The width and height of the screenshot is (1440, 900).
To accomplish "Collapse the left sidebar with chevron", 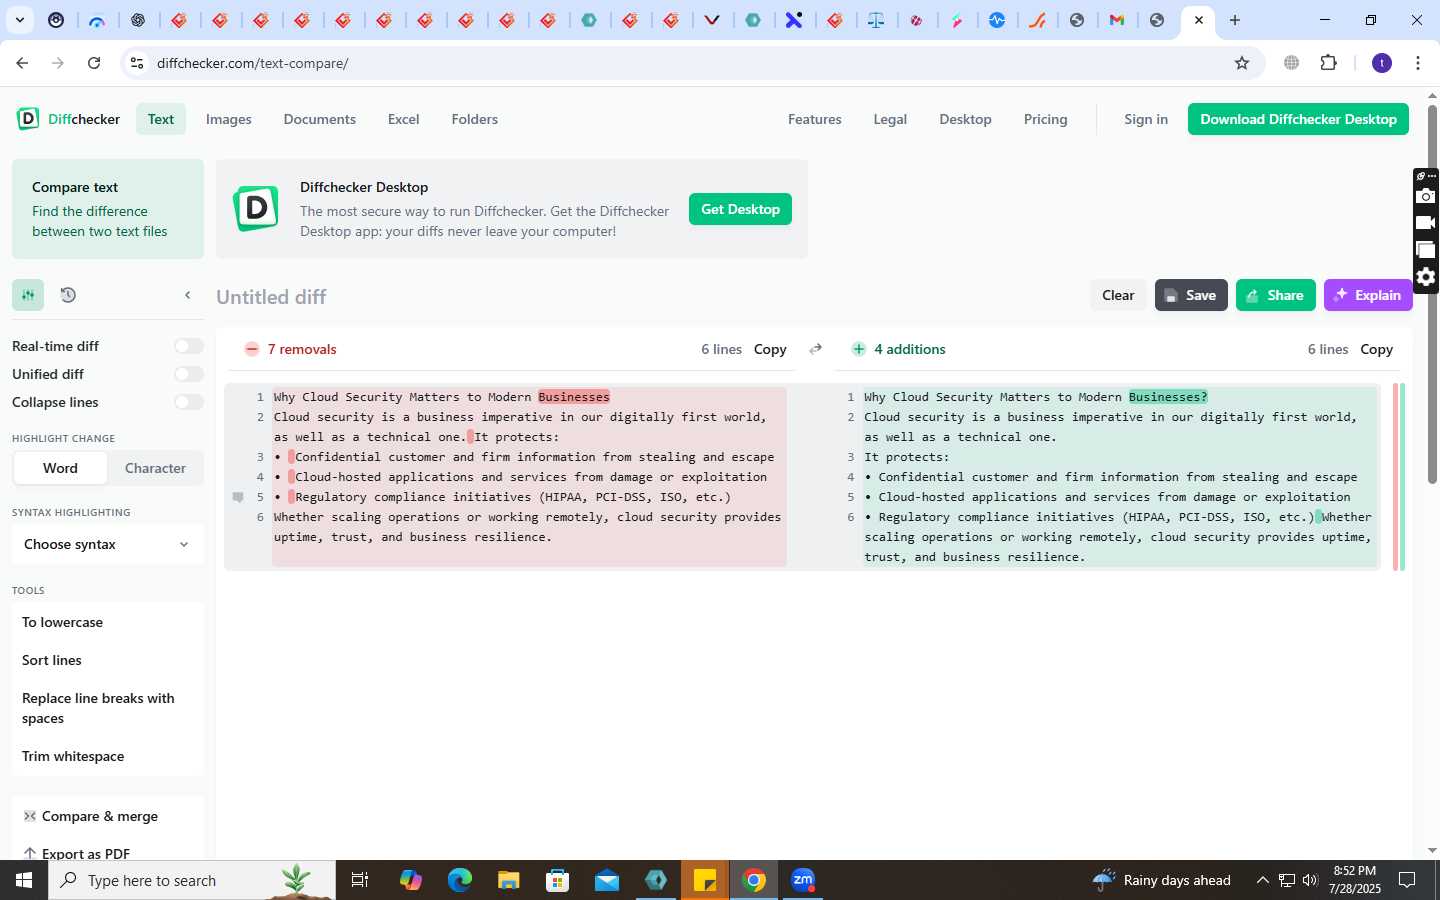I will (187, 295).
